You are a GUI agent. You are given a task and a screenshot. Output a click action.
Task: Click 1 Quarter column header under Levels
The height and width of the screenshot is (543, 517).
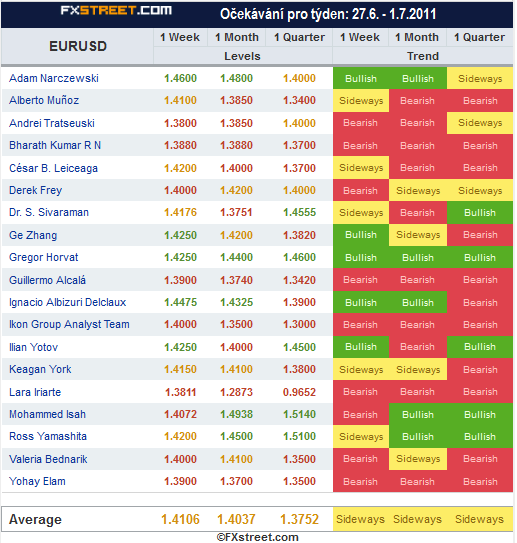click(x=300, y=37)
